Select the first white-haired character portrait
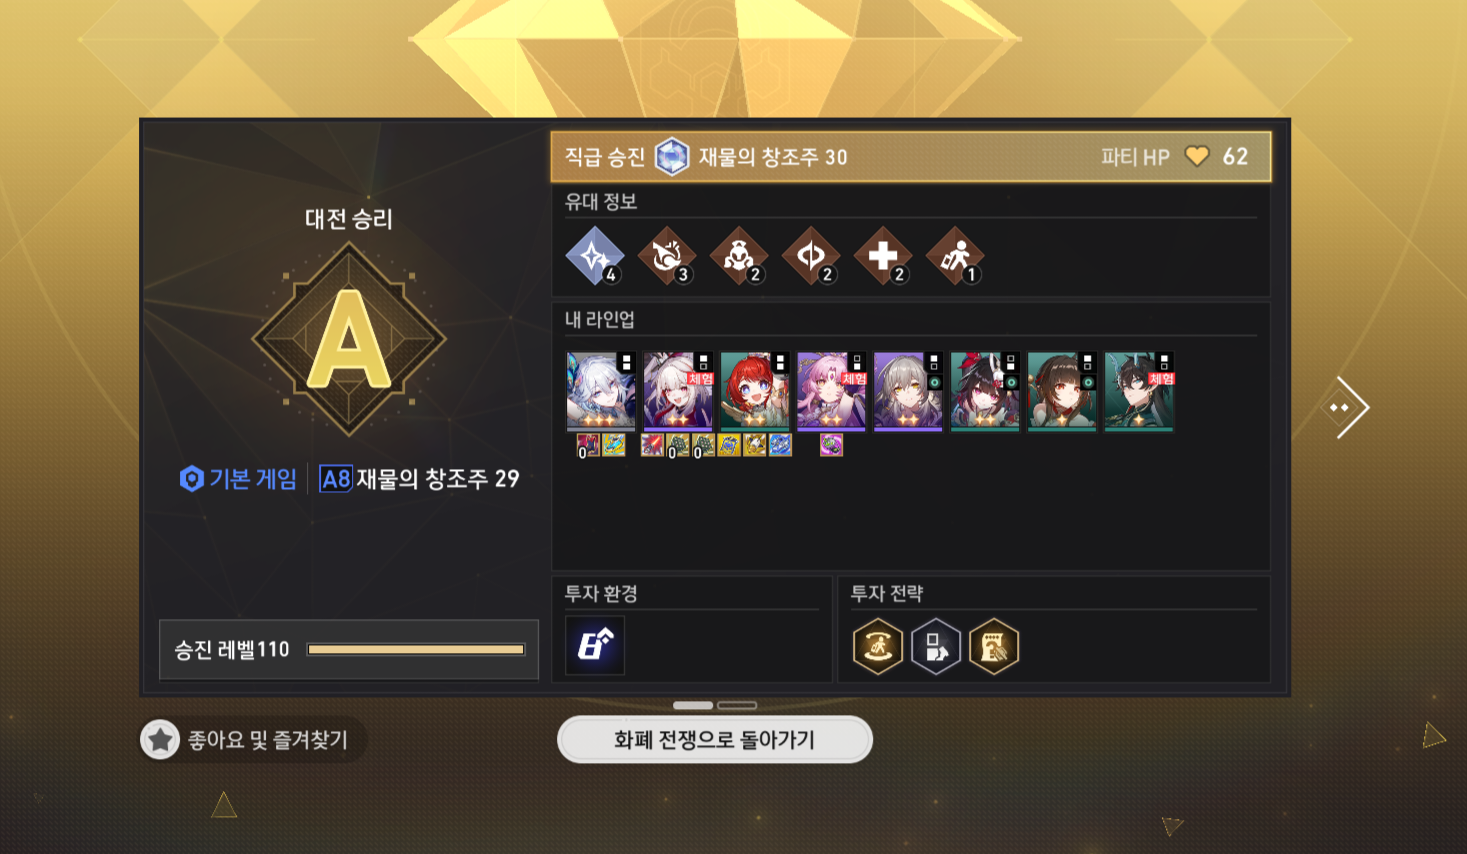 [x=601, y=391]
